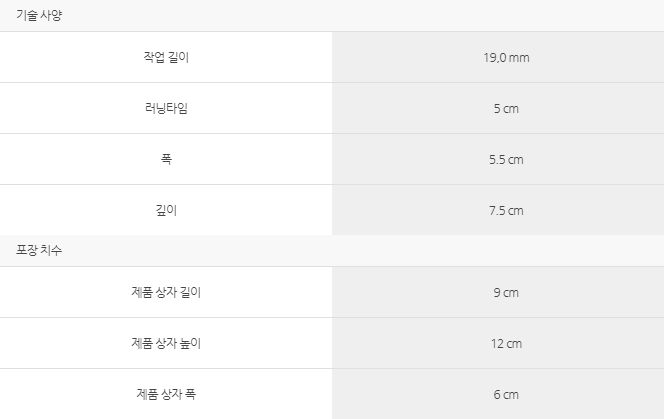Click the 러닝타임 row label
The image size is (664, 419).
166,108
